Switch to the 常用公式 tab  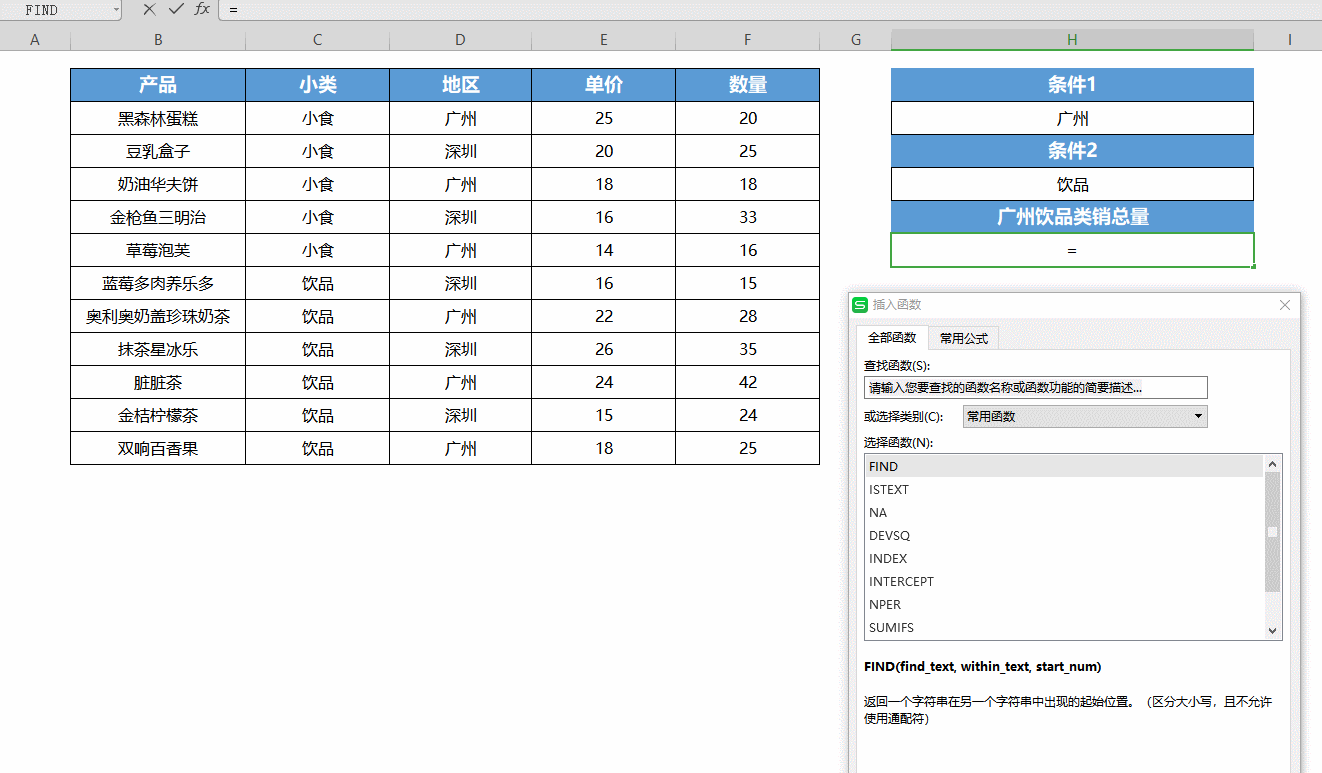click(964, 339)
